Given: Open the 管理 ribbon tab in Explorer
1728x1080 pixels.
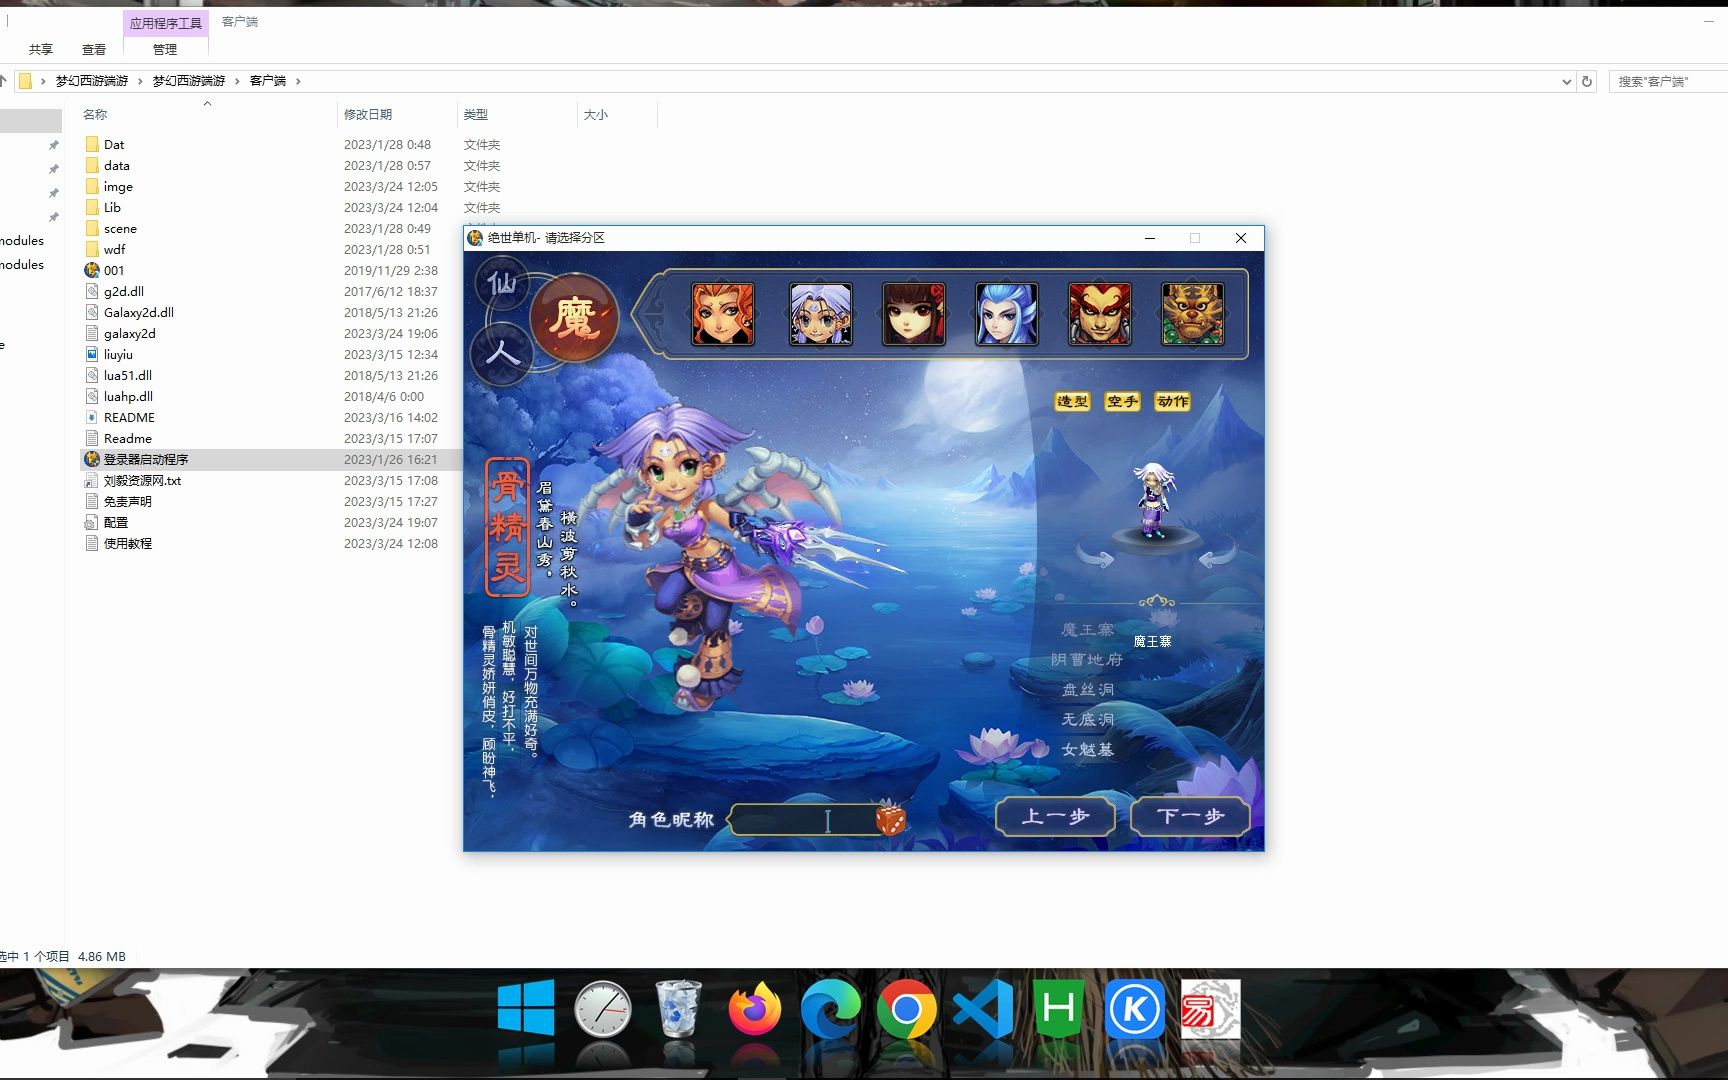Looking at the screenshot, I should tap(165, 49).
